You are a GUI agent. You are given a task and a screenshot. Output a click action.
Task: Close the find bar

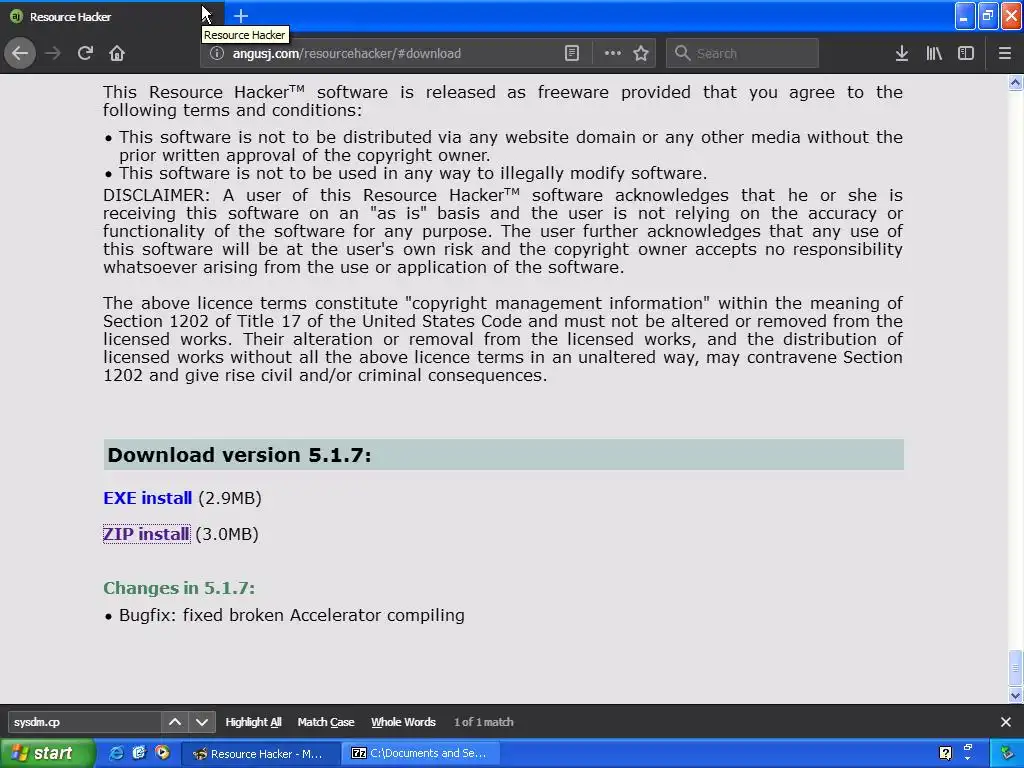pos(1006,722)
